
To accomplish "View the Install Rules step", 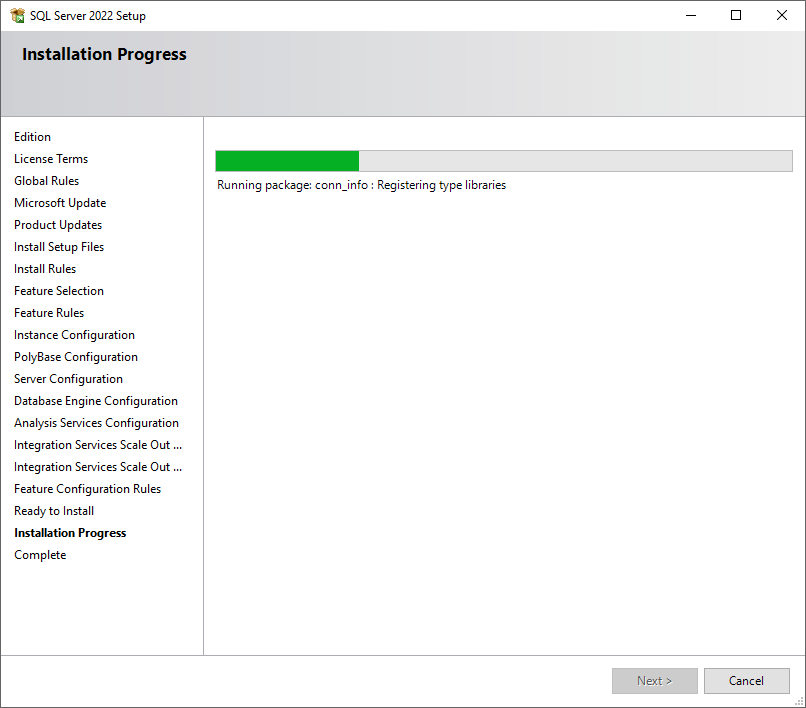I will point(44,268).
